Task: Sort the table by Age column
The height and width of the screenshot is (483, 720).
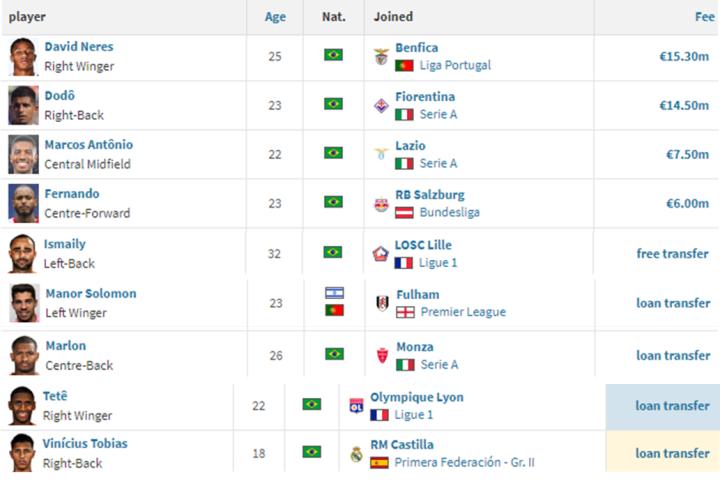Action: (275, 17)
